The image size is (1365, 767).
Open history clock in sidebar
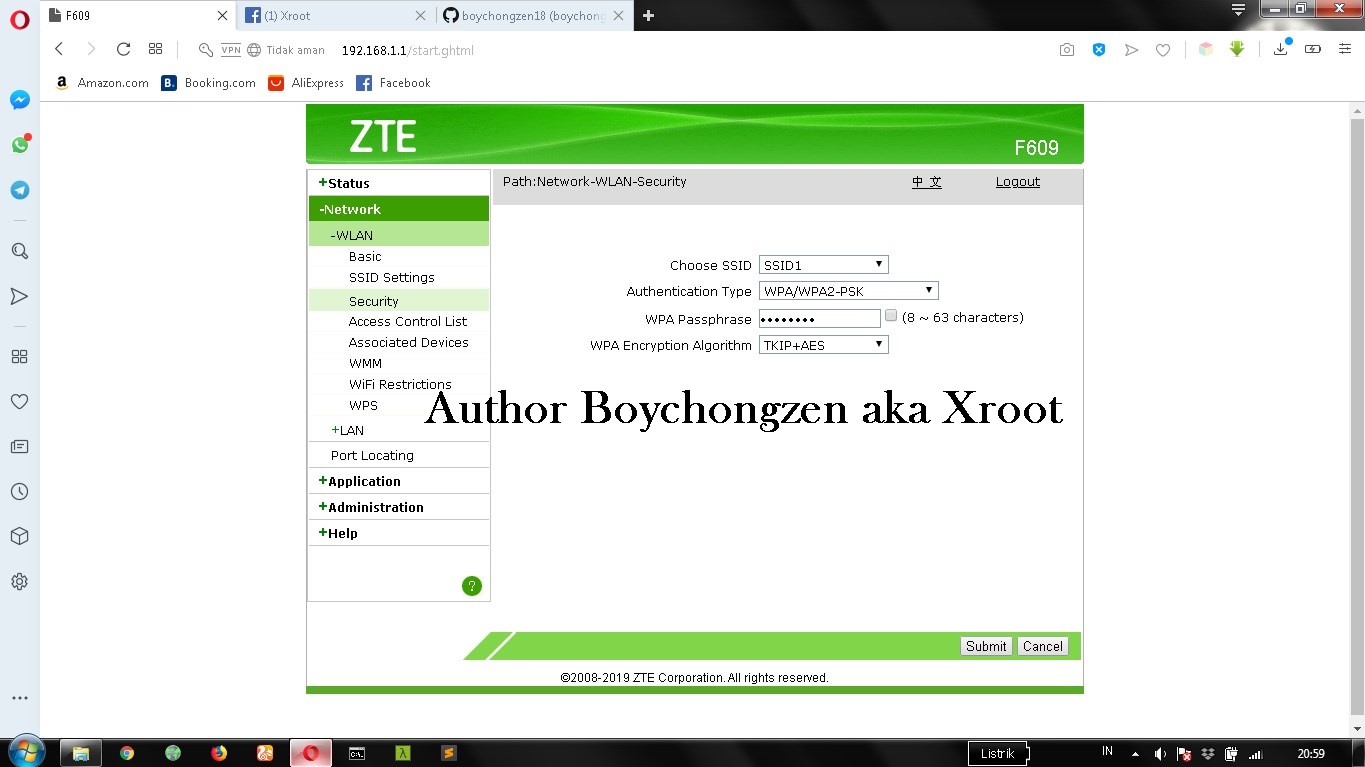point(19,491)
